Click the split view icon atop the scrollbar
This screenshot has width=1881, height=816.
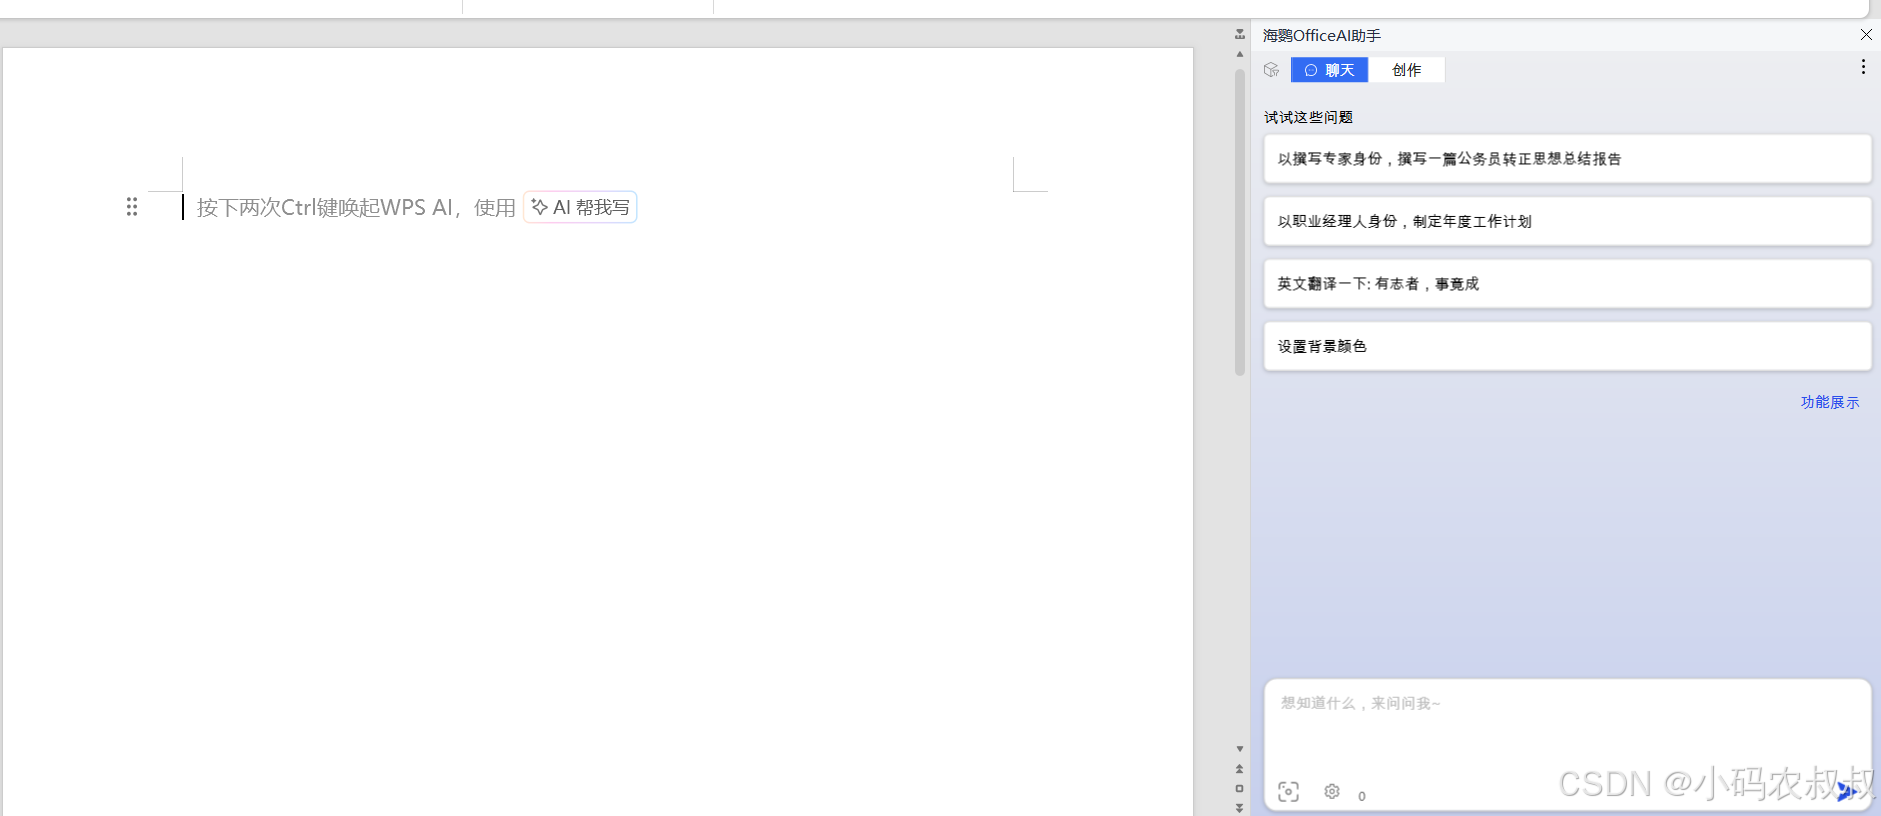(1240, 34)
